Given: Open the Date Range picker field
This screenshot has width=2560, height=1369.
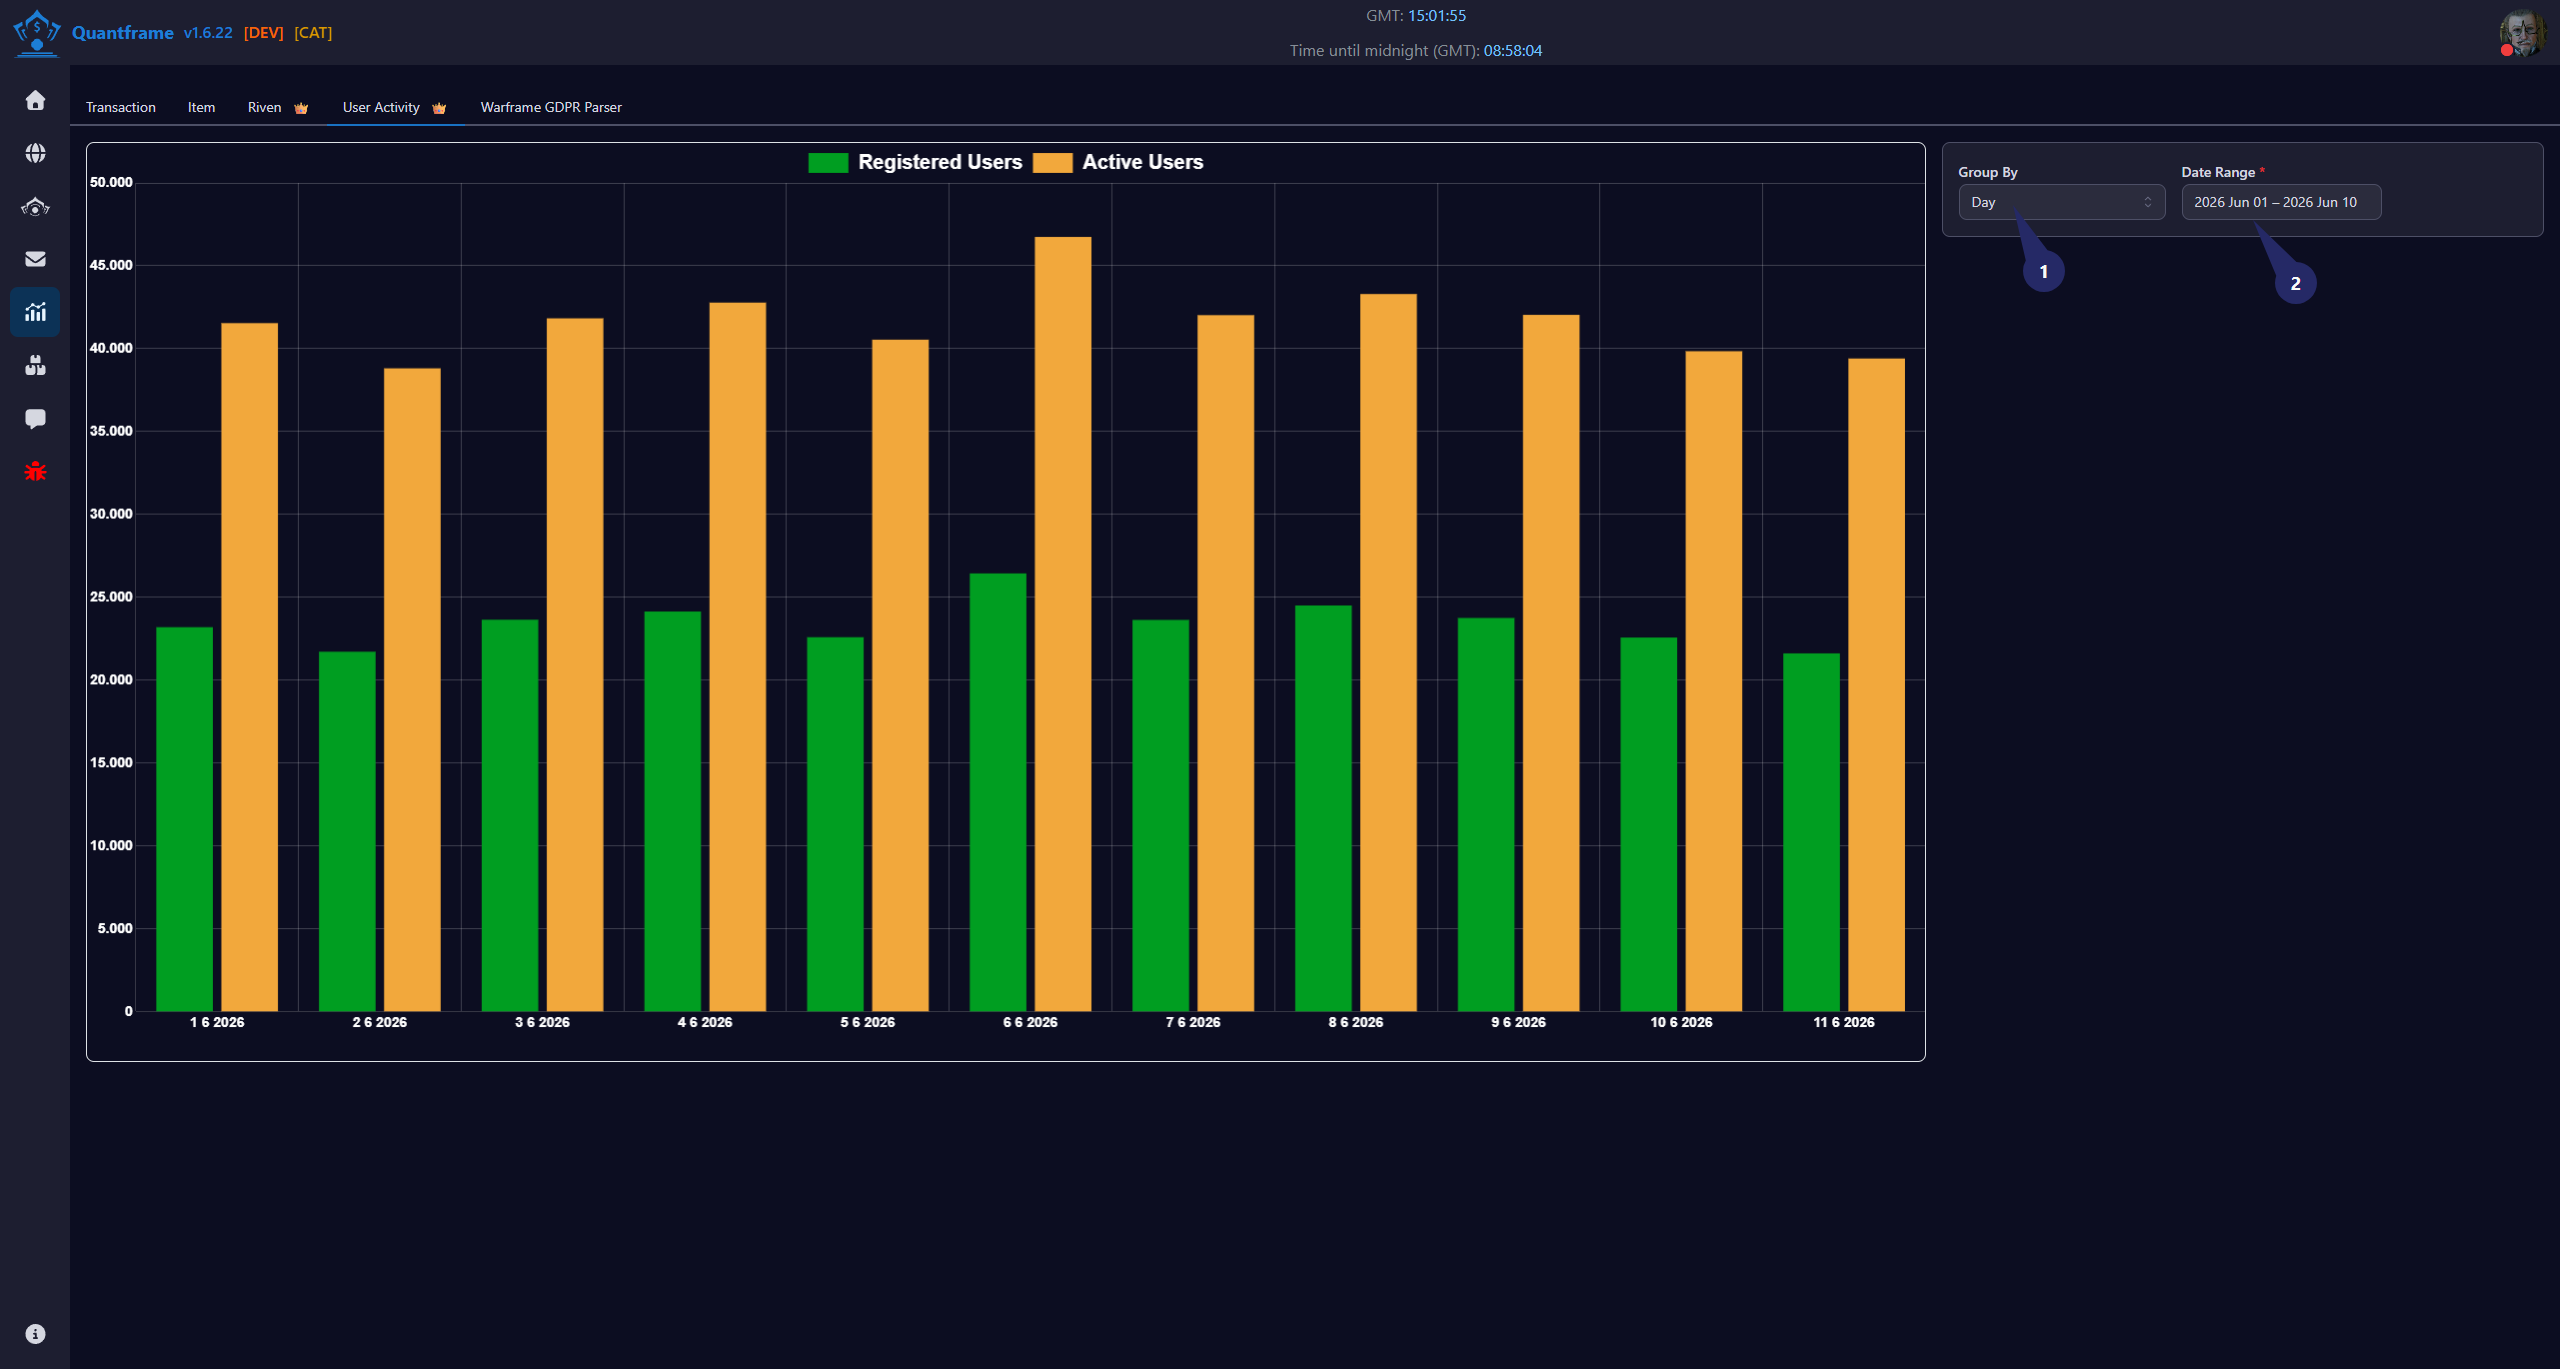Looking at the screenshot, I should [x=2281, y=202].
